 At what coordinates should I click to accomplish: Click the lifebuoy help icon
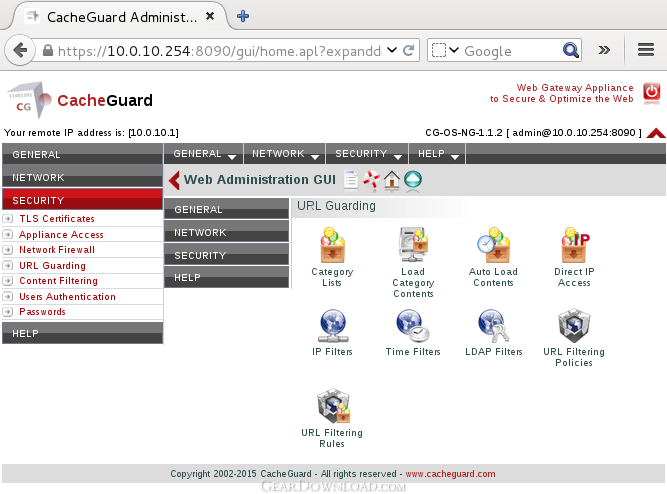(371, 180)
